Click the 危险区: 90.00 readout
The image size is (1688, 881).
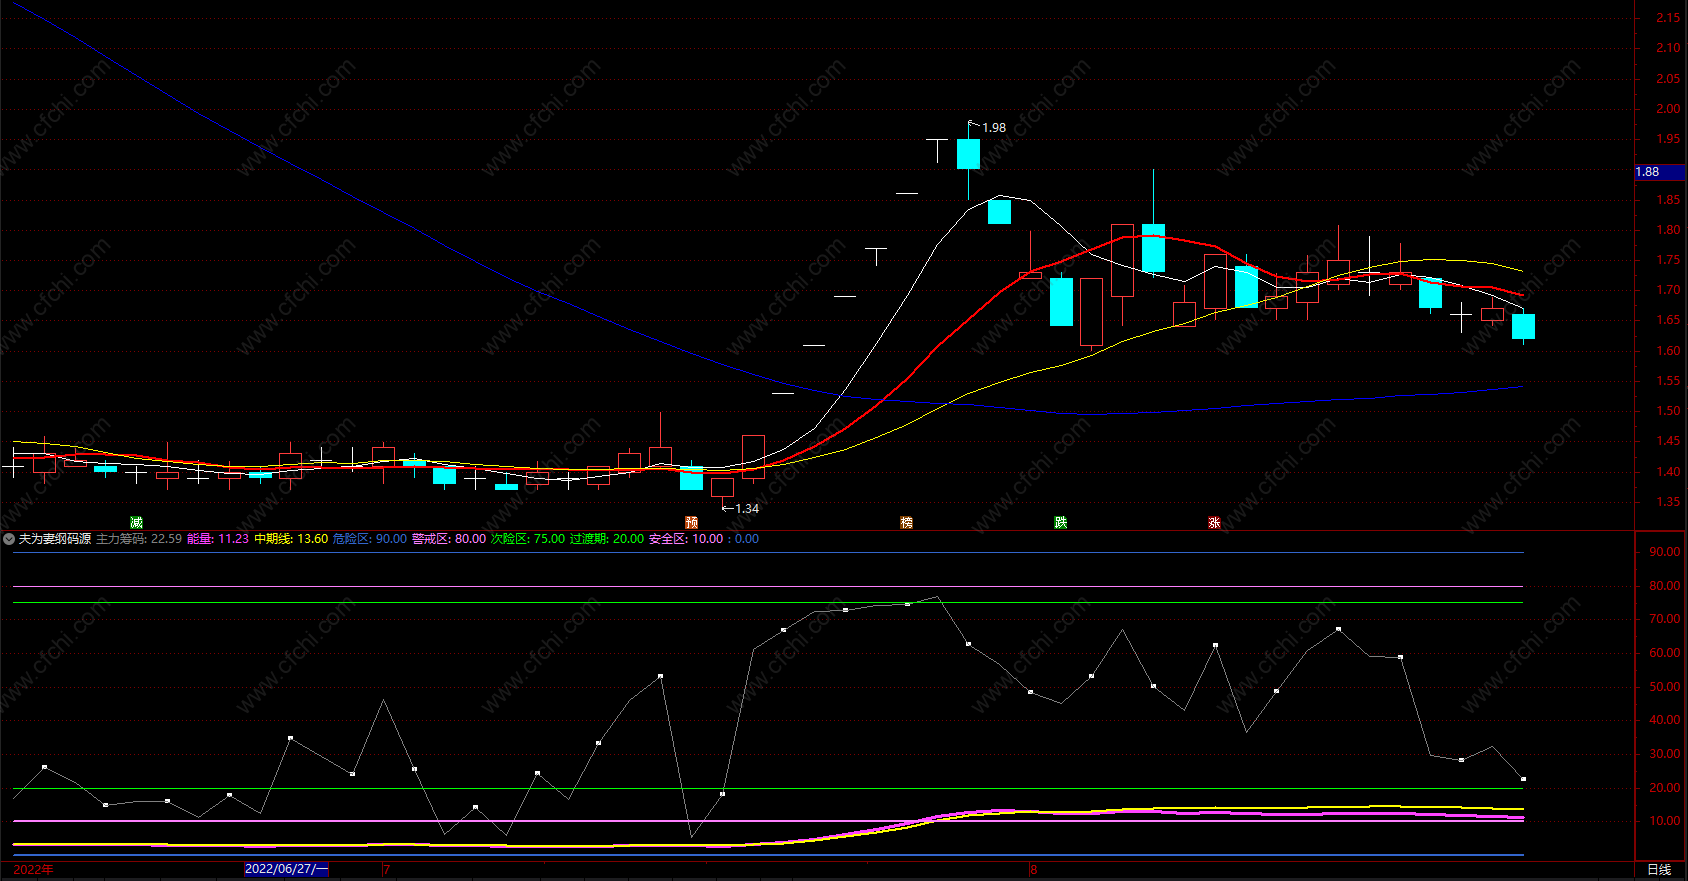370,539
